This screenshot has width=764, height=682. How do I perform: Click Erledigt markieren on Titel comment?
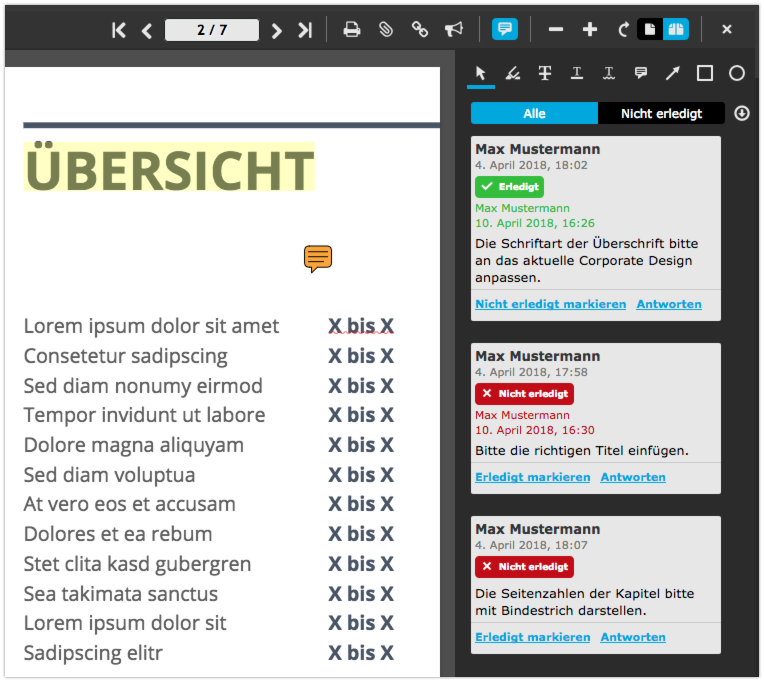[x=532, y=477]
